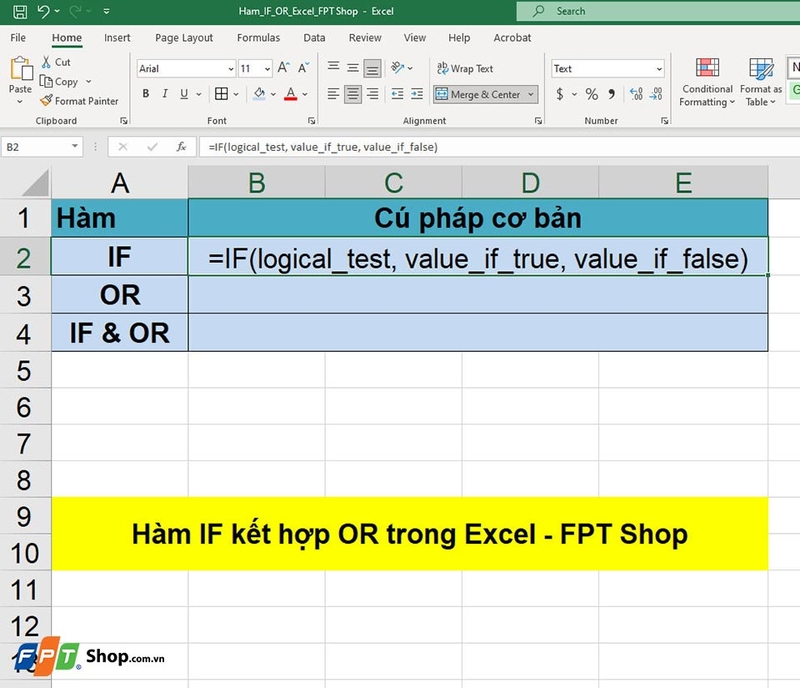Open Font group dialog launcher
Viewport: 800px width, 688px height.
[311, 121]
